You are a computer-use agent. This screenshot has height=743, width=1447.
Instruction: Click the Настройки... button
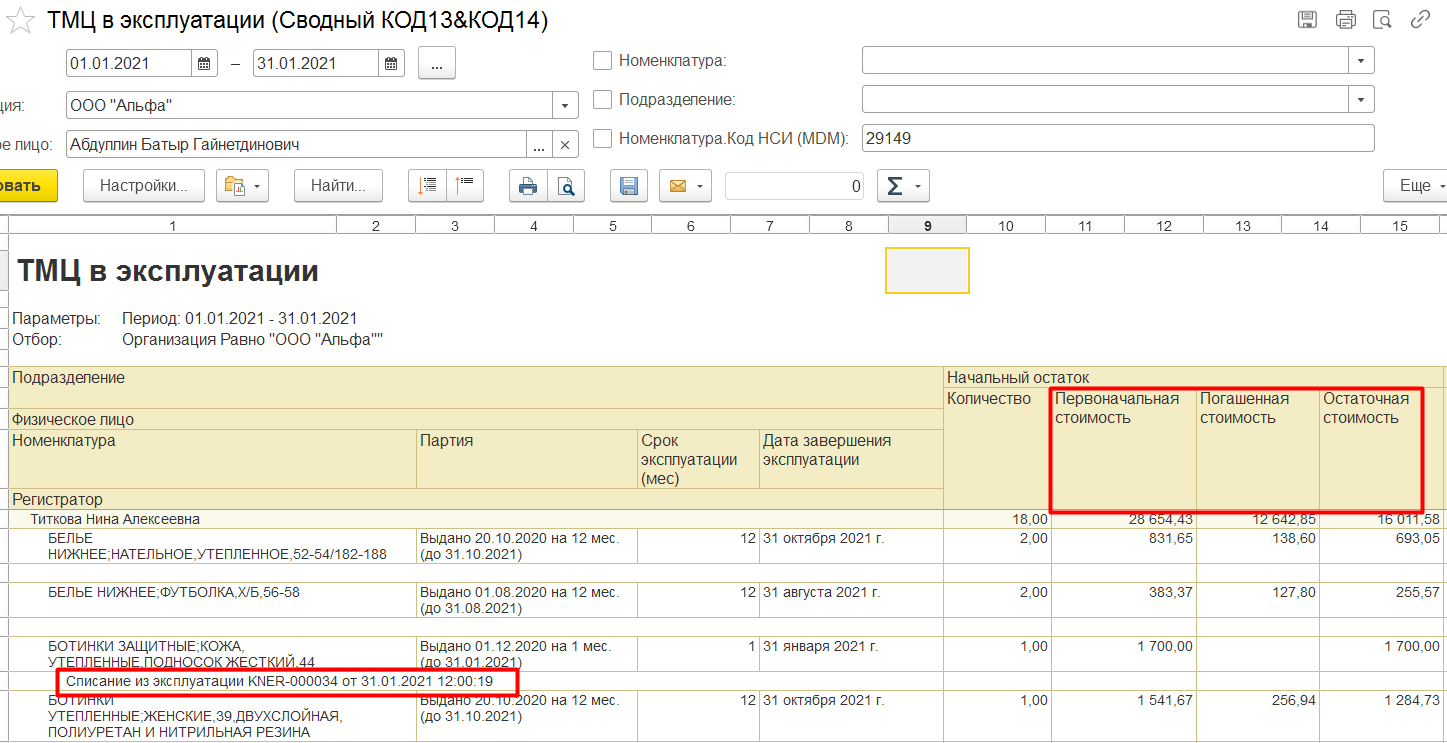[x=144, y=186]
